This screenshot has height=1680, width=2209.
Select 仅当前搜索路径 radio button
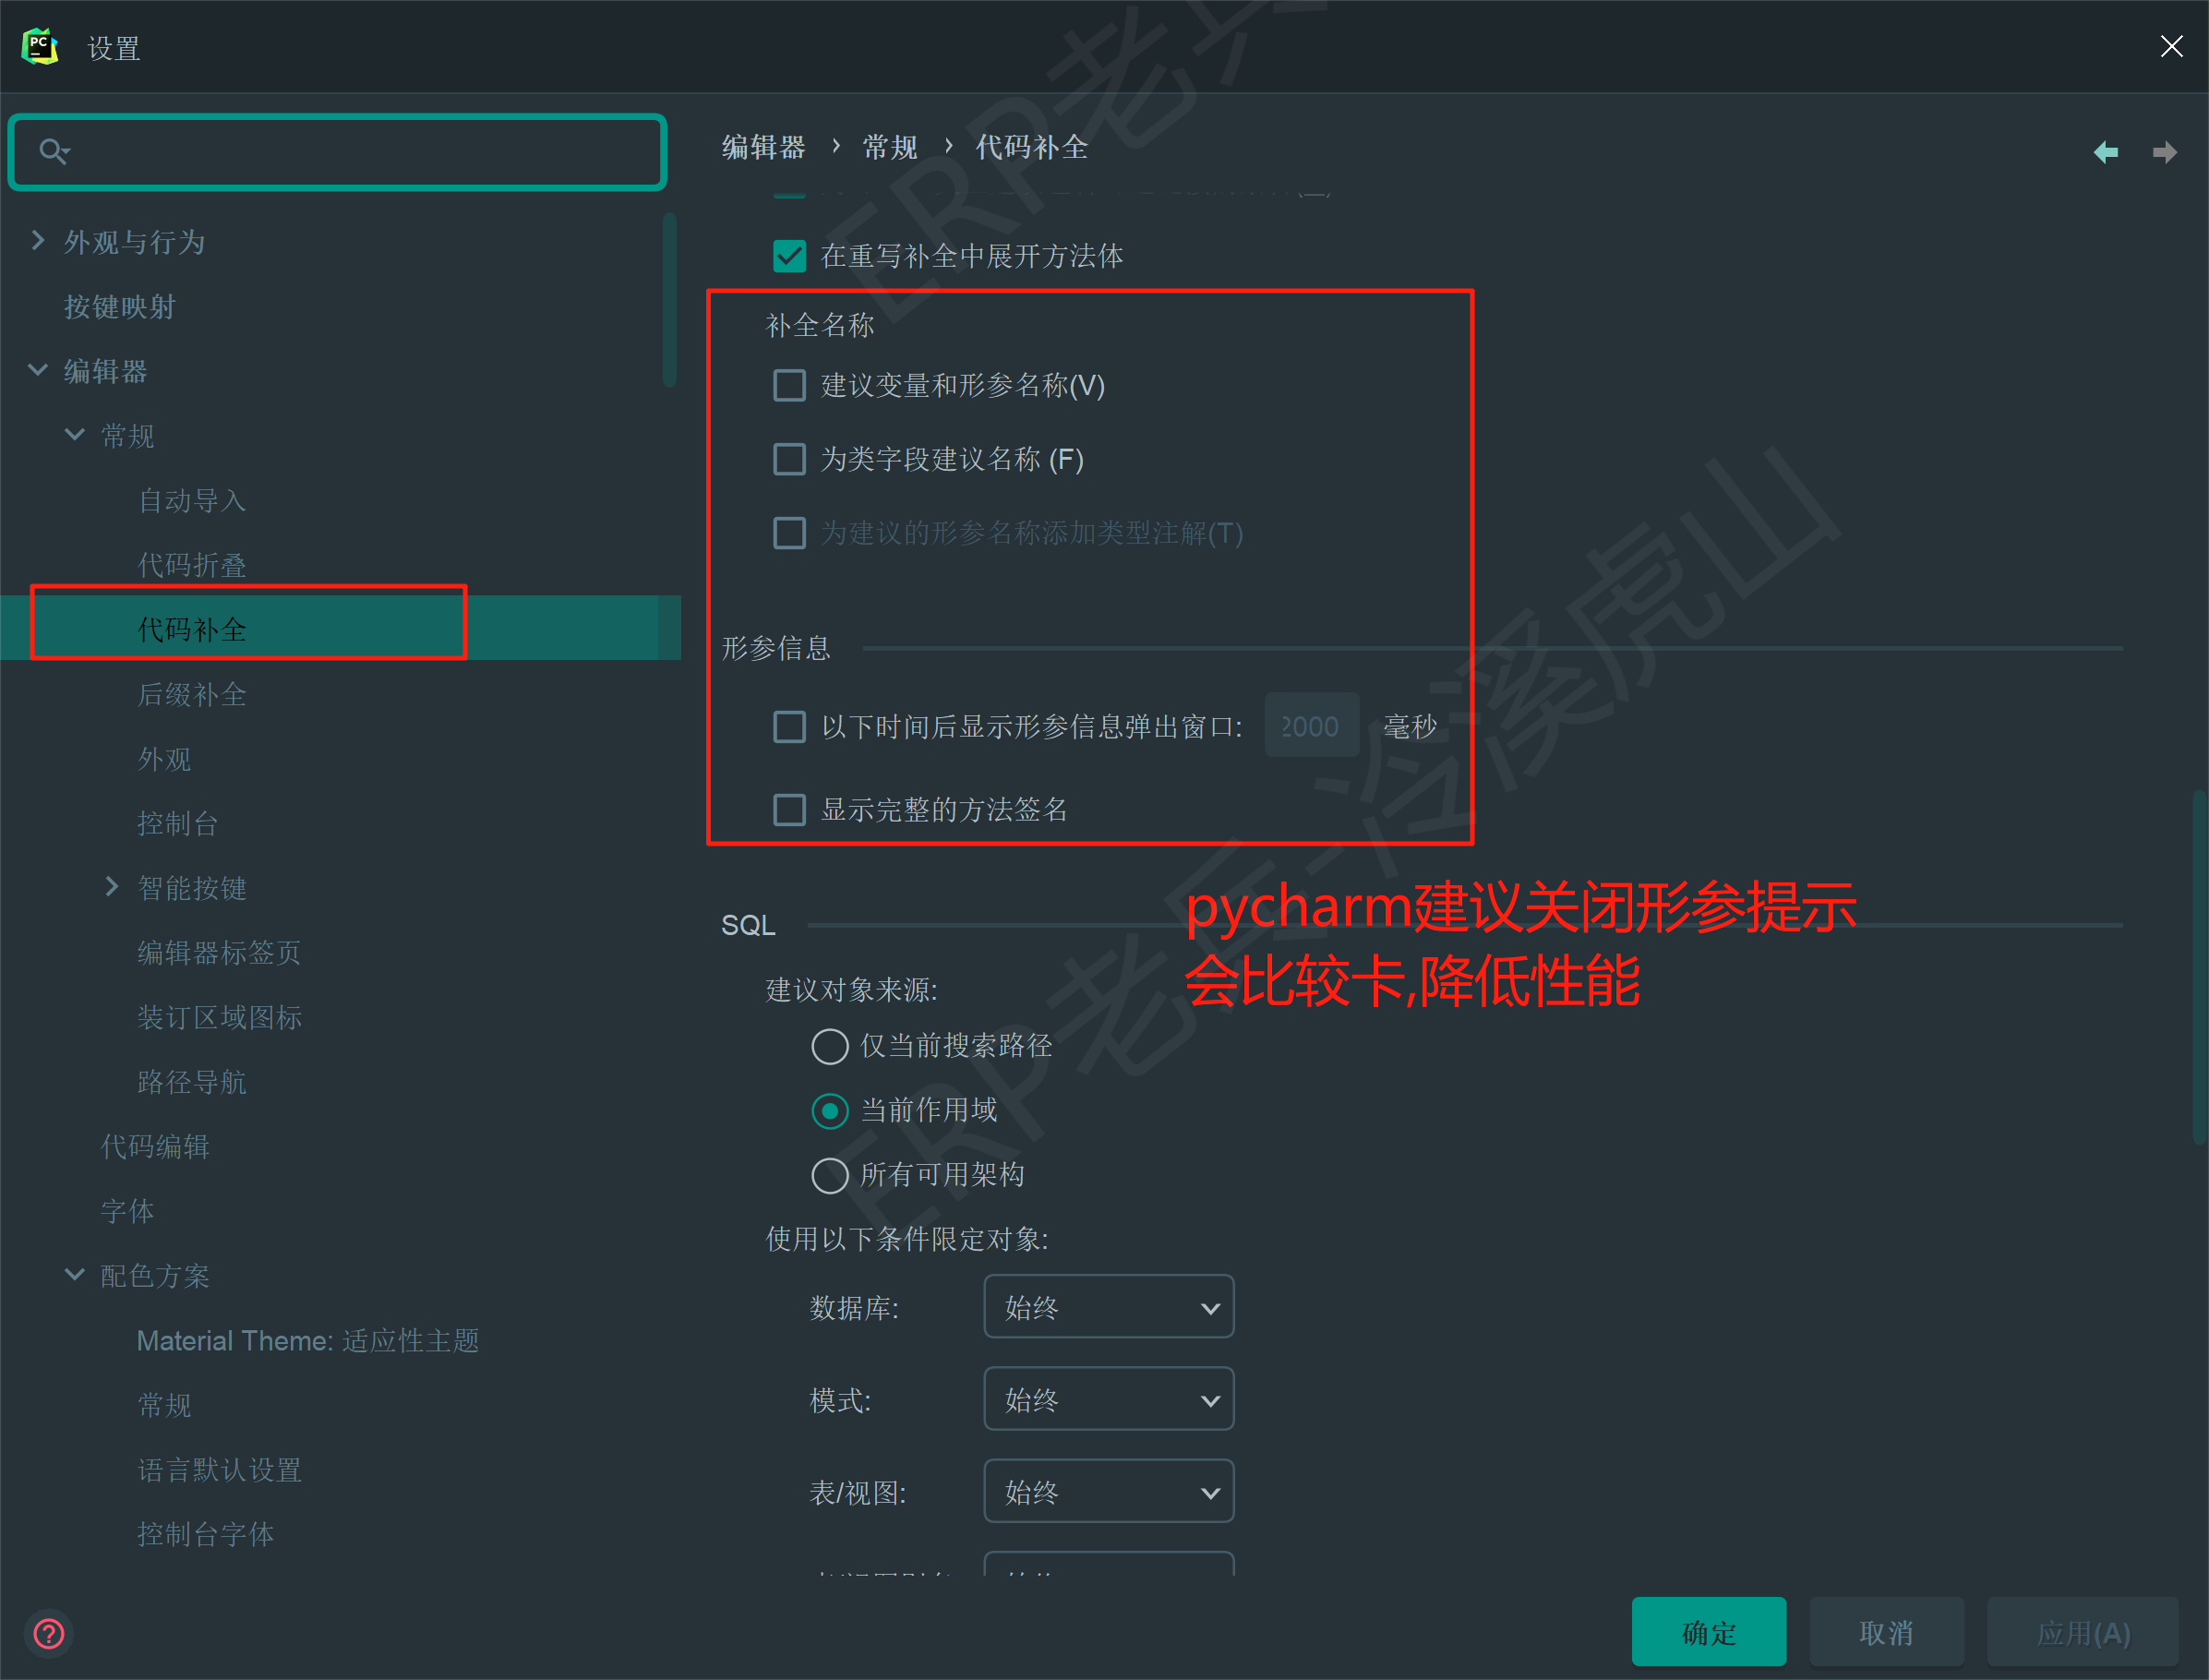829,1046
